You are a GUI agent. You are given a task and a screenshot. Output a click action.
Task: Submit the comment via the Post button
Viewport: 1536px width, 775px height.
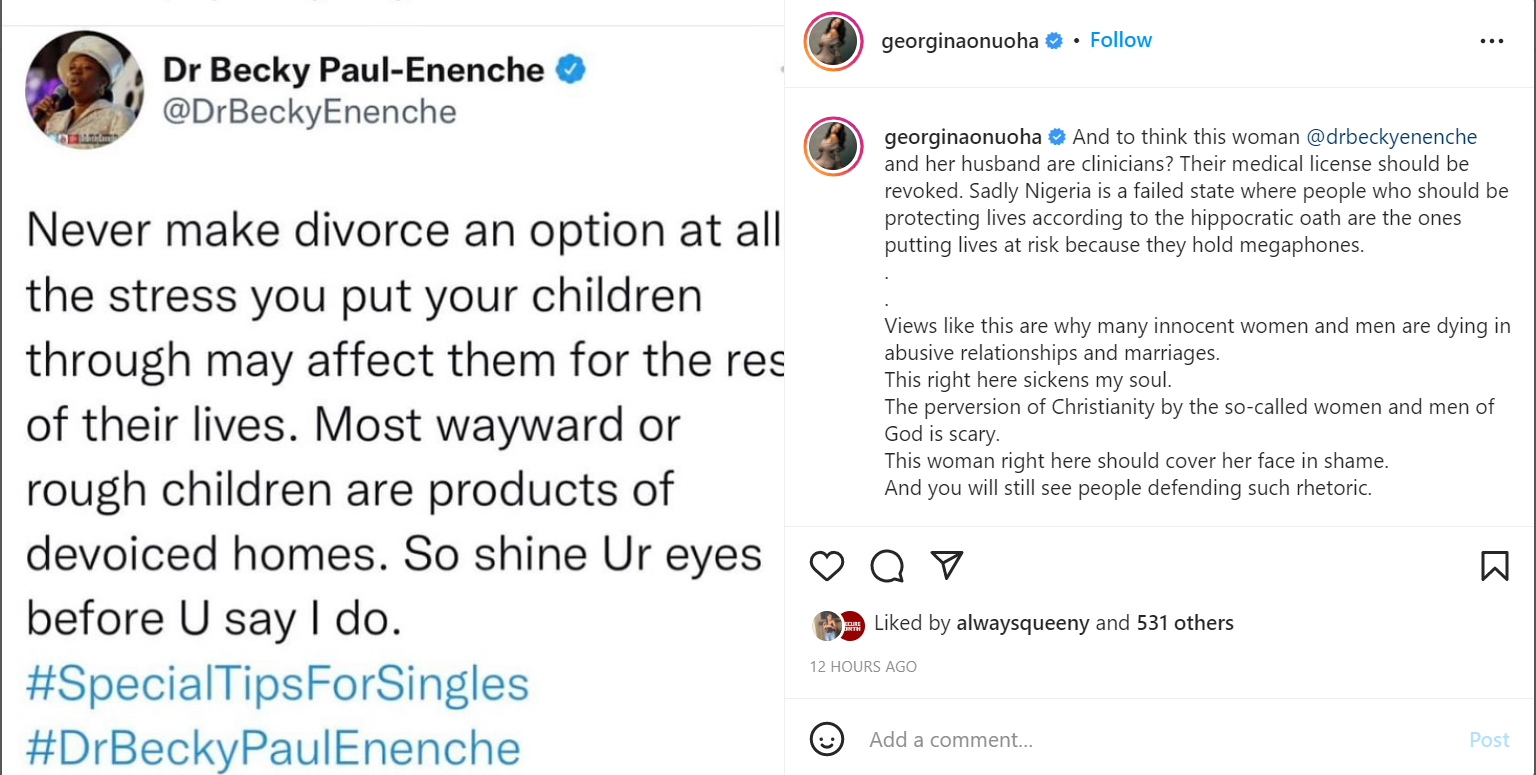pyautogui.click(x=1489, y=740)
